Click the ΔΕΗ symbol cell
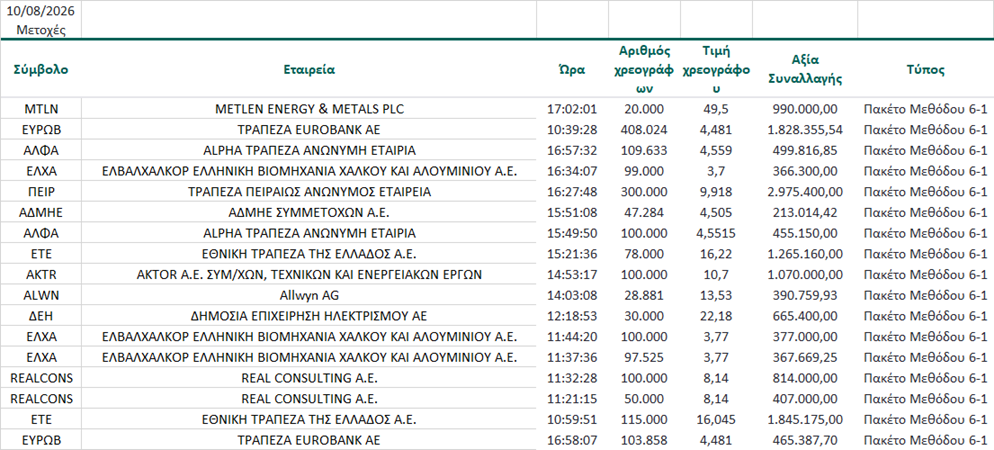Screen dimensions: 994x450 pyautogui.click(x=41, y=315)
